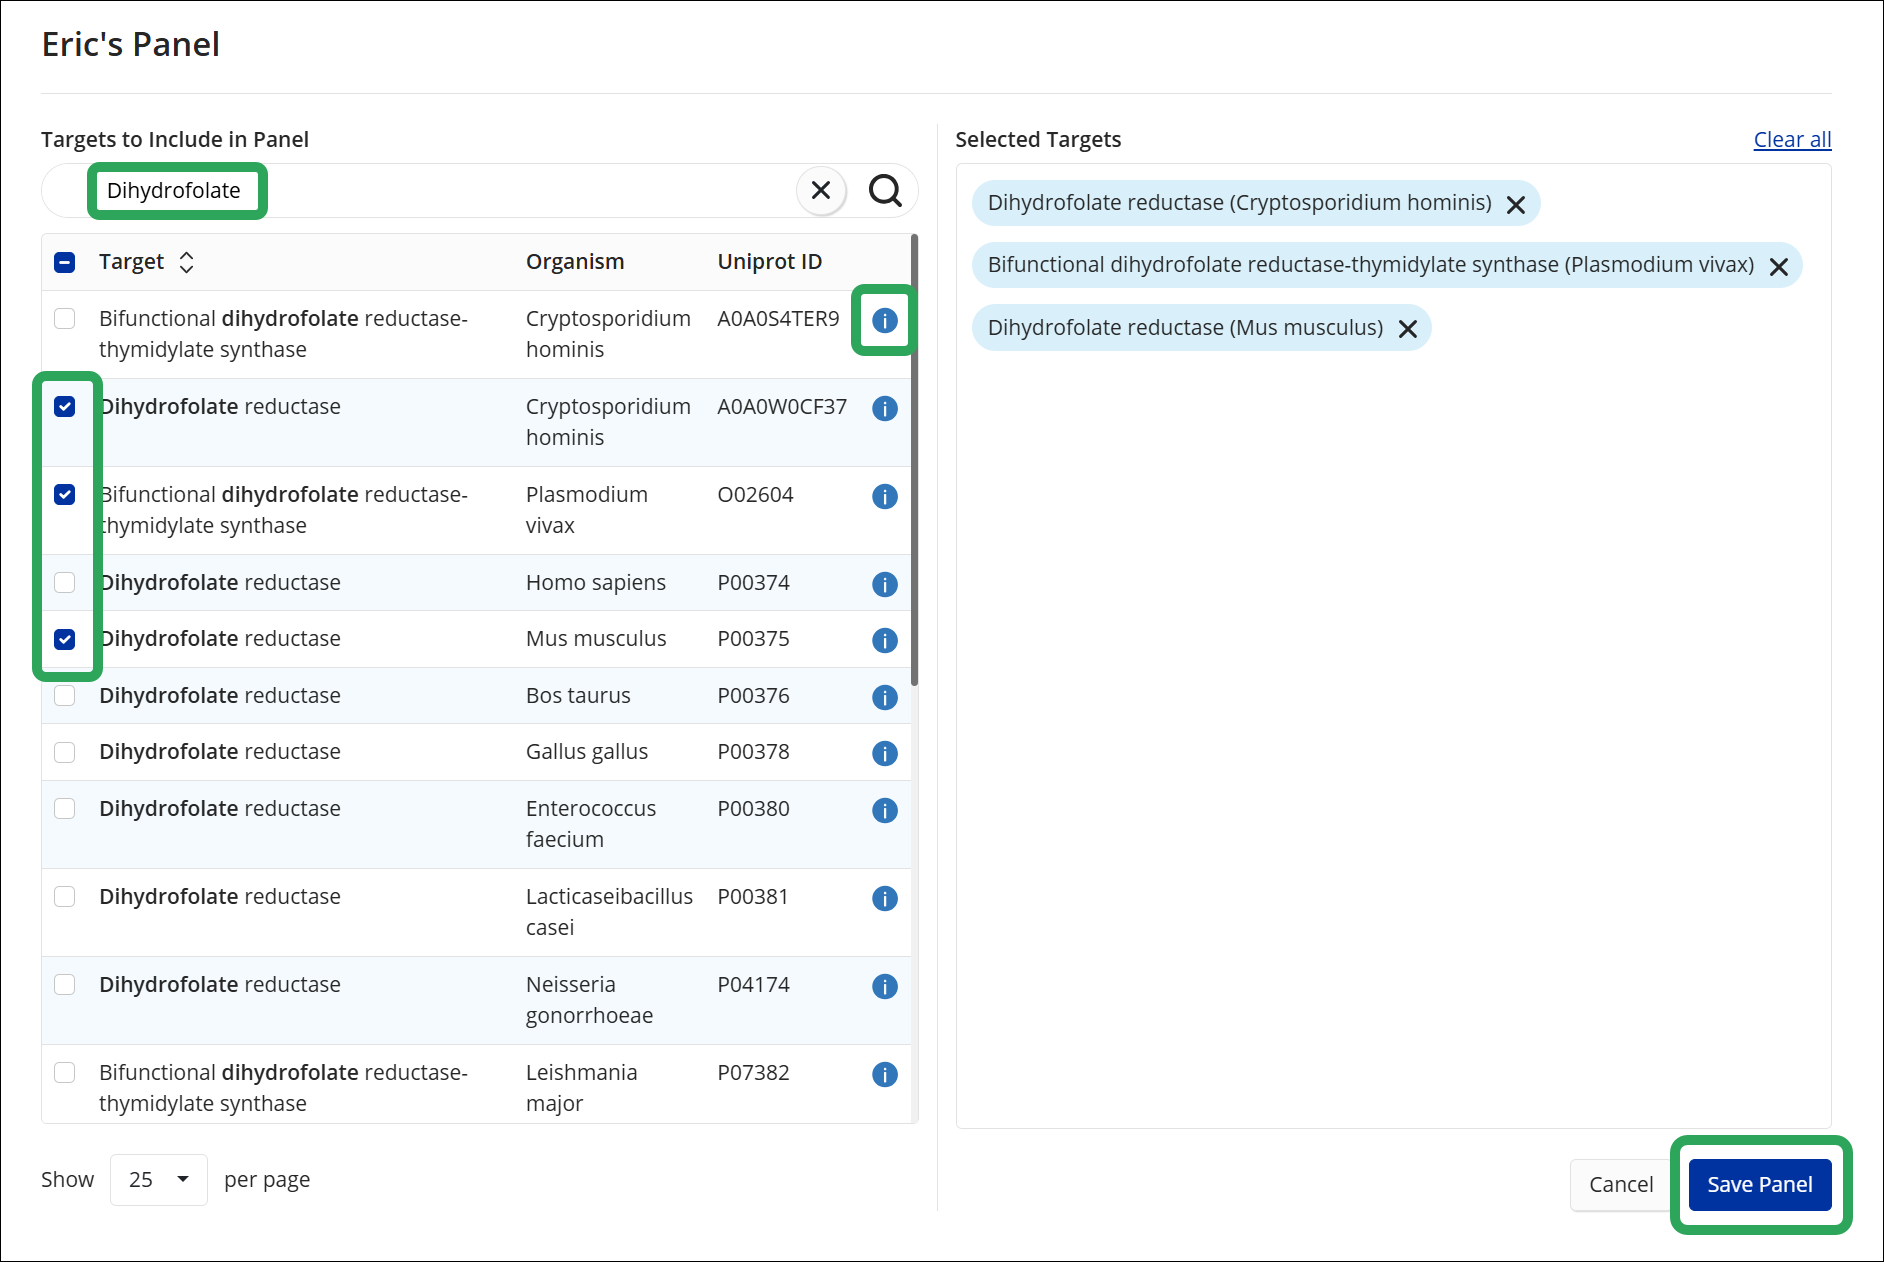Toggle the select-all checkbox in header
The height and width of the screenshot is (1262, 1884).
coord(65,261)
